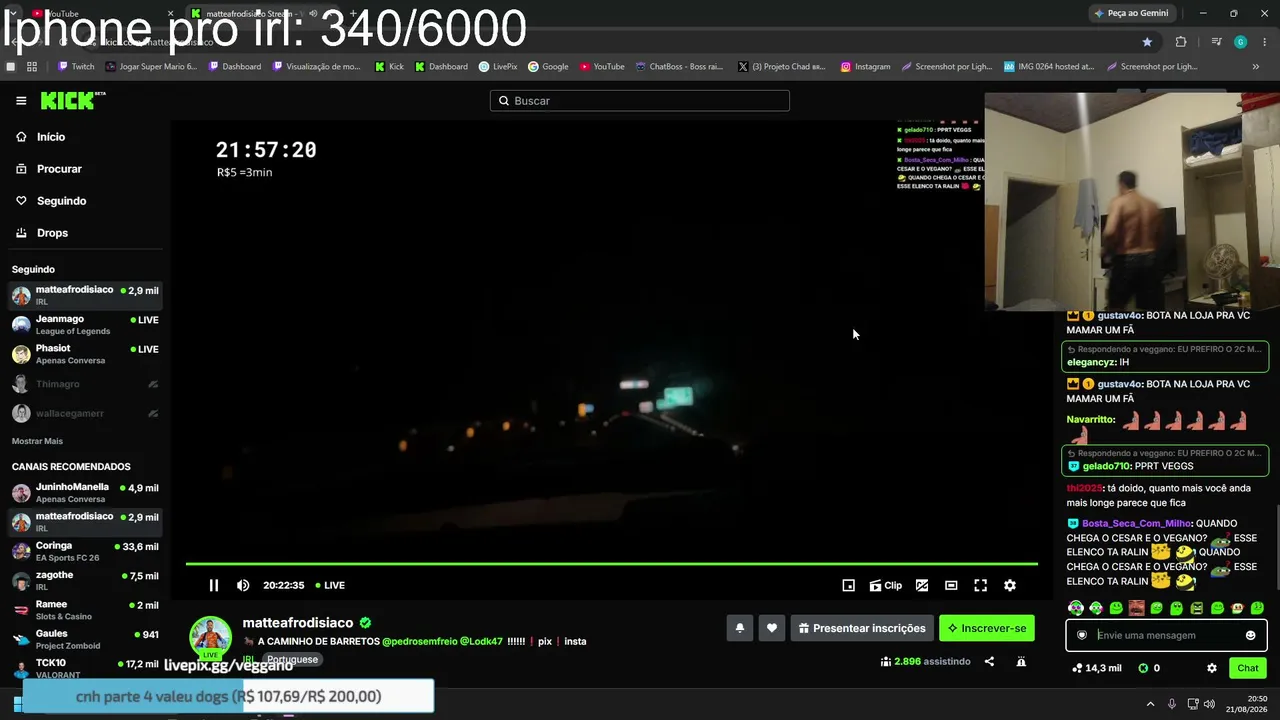Expand the followed list with Mostrar Mais
This screenshot has width=1280, height=720.
[x=37, y=441]
